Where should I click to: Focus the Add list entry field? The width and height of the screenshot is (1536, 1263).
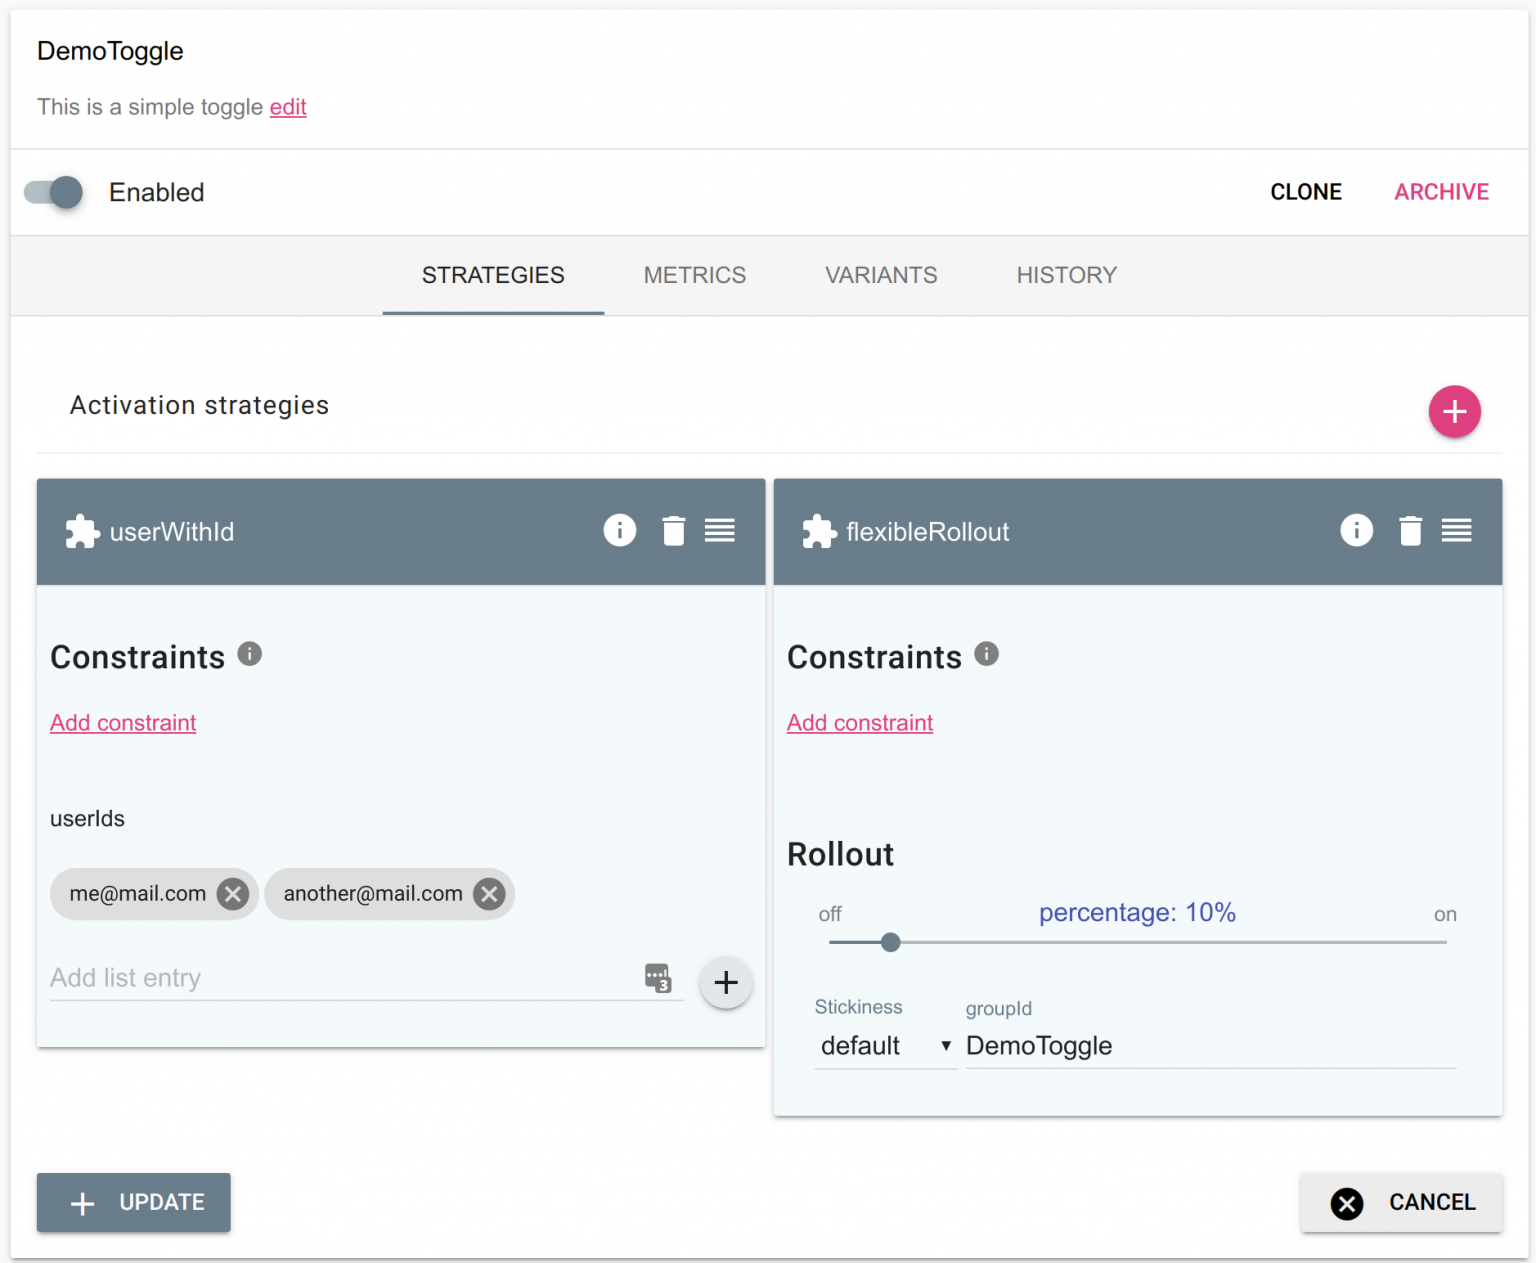point(340,978)
